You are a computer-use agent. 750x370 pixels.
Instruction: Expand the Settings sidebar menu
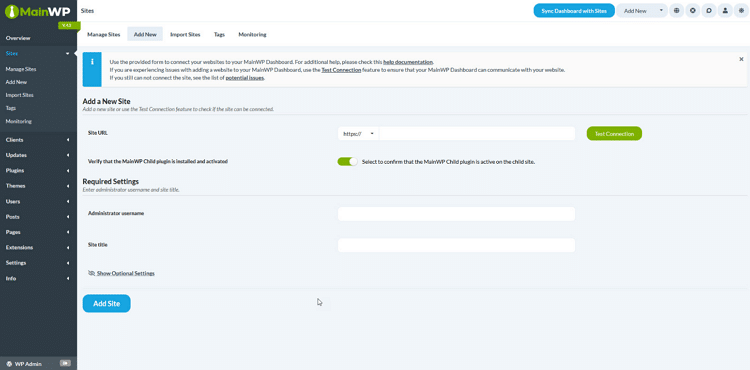tap(68, 263)
